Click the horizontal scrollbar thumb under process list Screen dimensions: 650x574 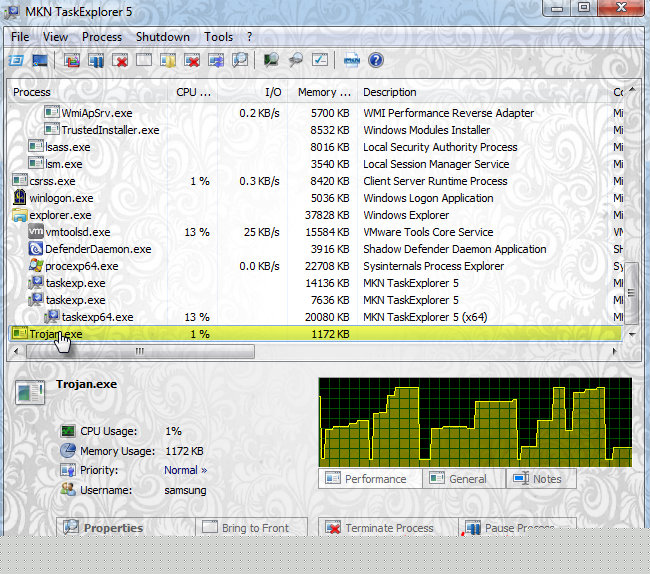[139, 352]
